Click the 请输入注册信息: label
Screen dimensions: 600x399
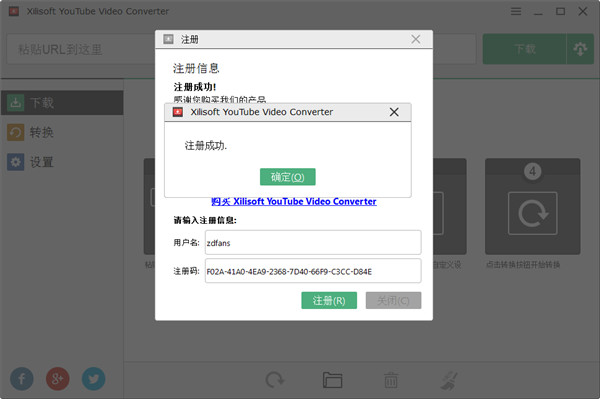[205, 220]
